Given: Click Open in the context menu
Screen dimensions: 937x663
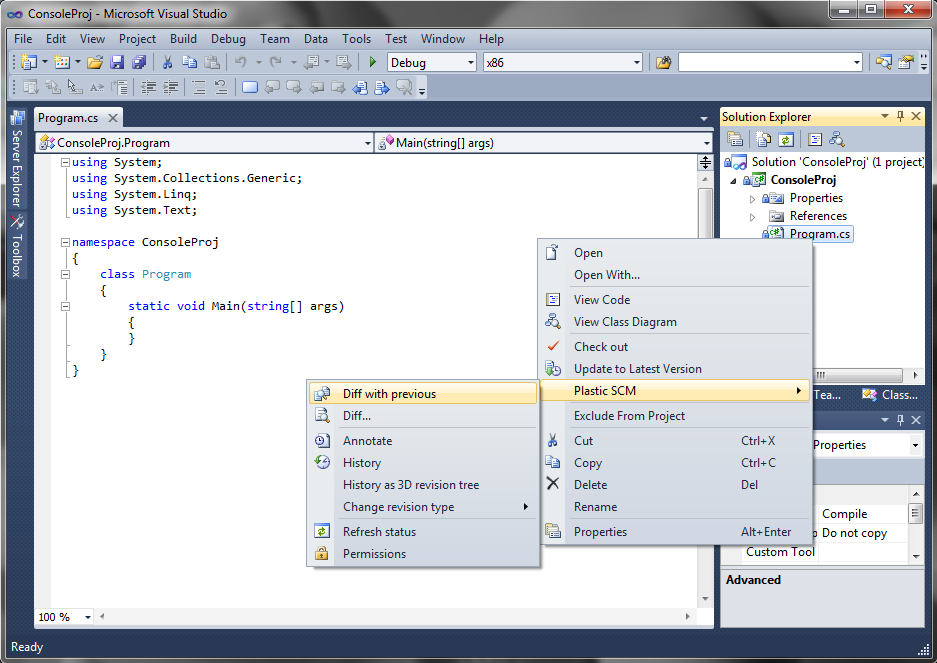Looking at the screenshot, I should [x=675, y=253].
